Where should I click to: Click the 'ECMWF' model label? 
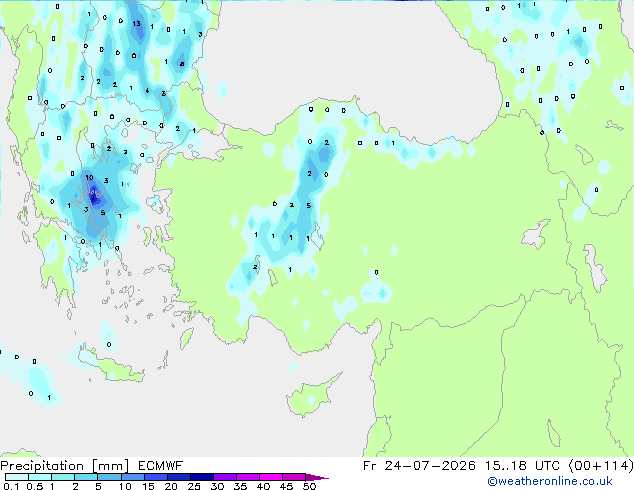161,466
